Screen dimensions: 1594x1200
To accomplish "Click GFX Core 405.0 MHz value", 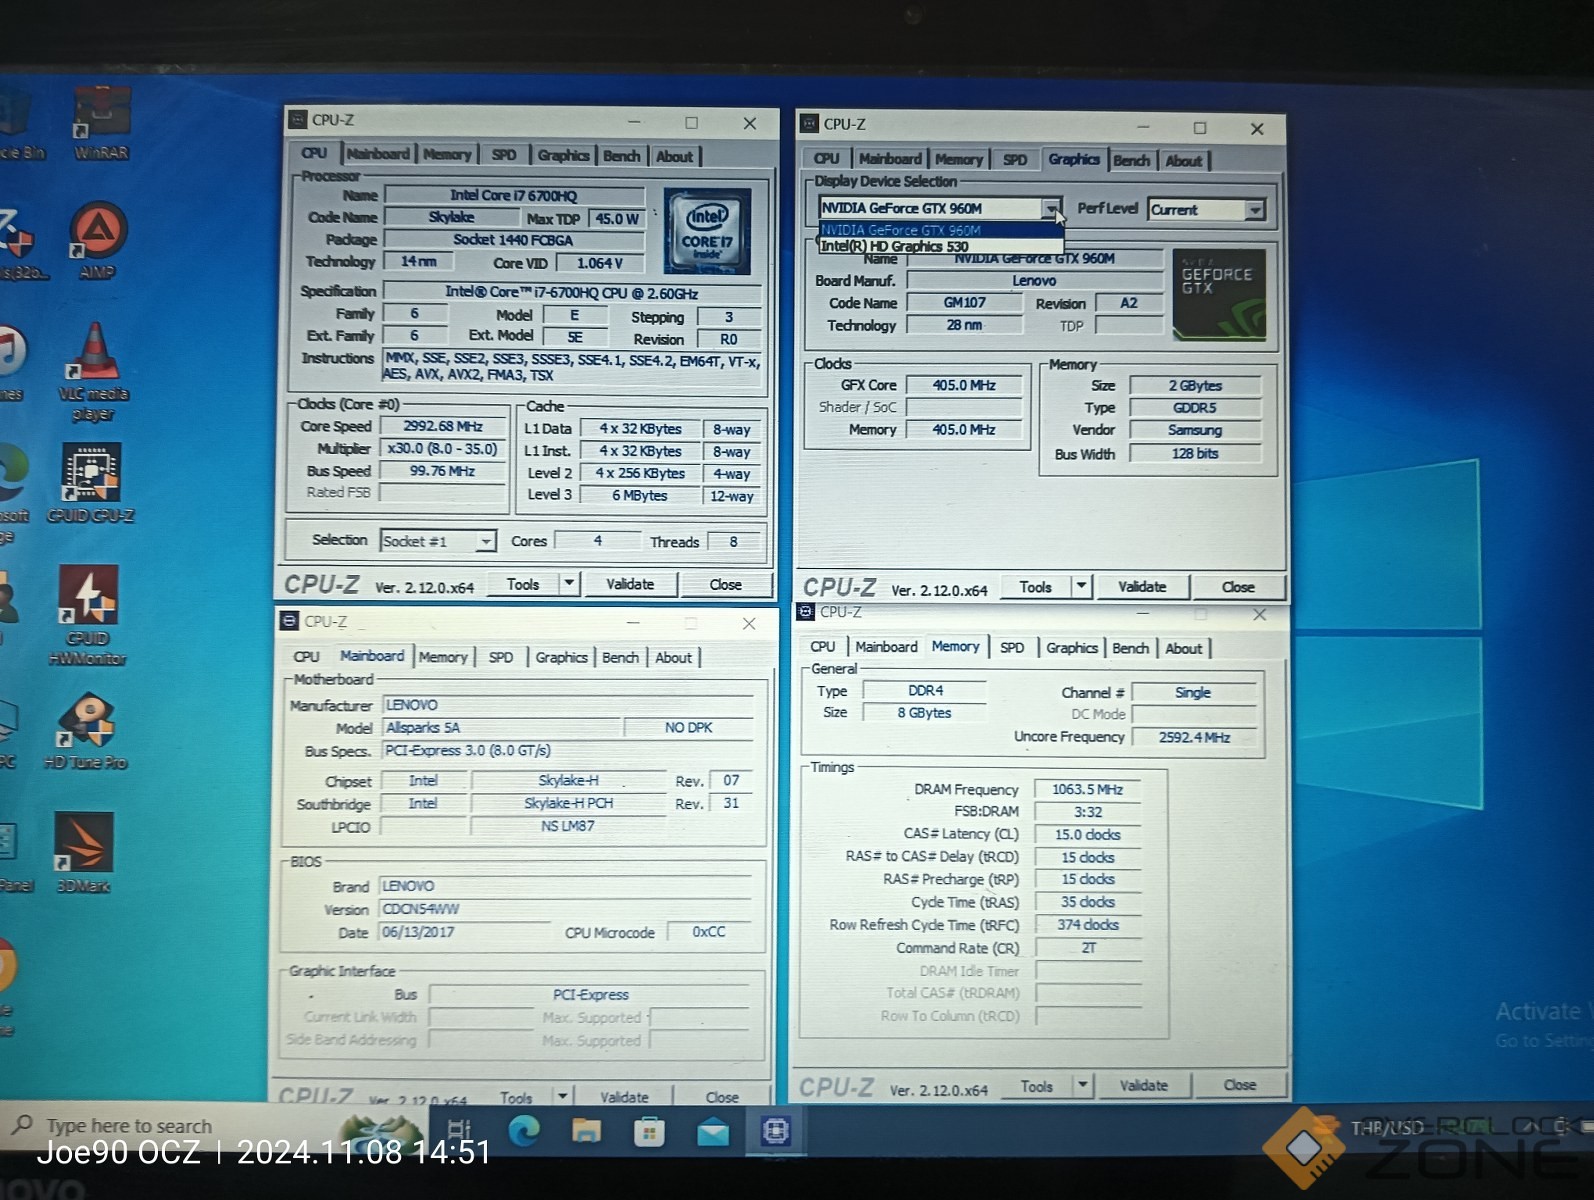I will [964, 385].
